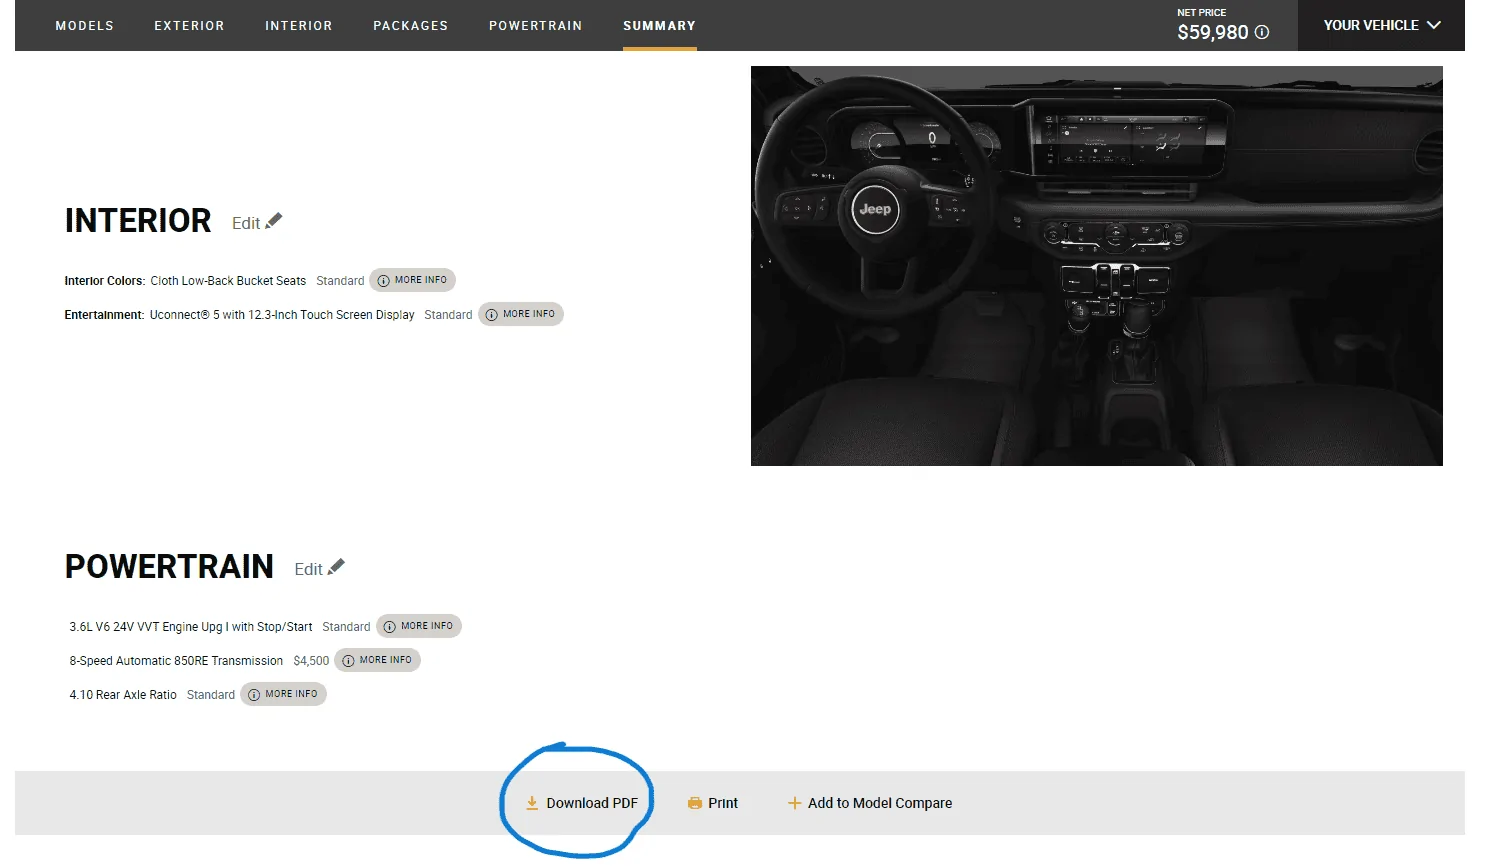Click the 8-Speed Automatic 850RE Transmission text

tap(176, 661)
